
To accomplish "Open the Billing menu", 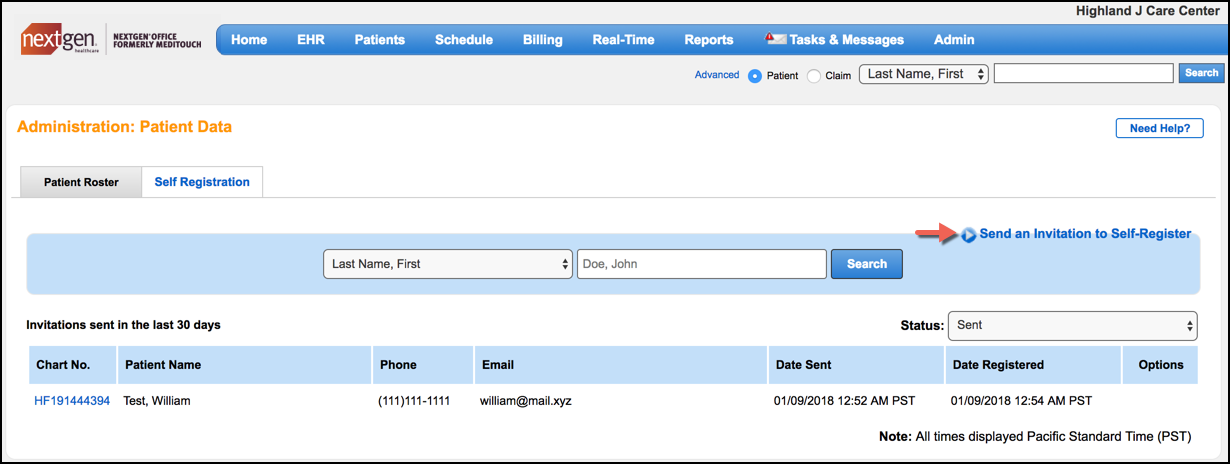I will pyautogui.click(x=543, y=40).
